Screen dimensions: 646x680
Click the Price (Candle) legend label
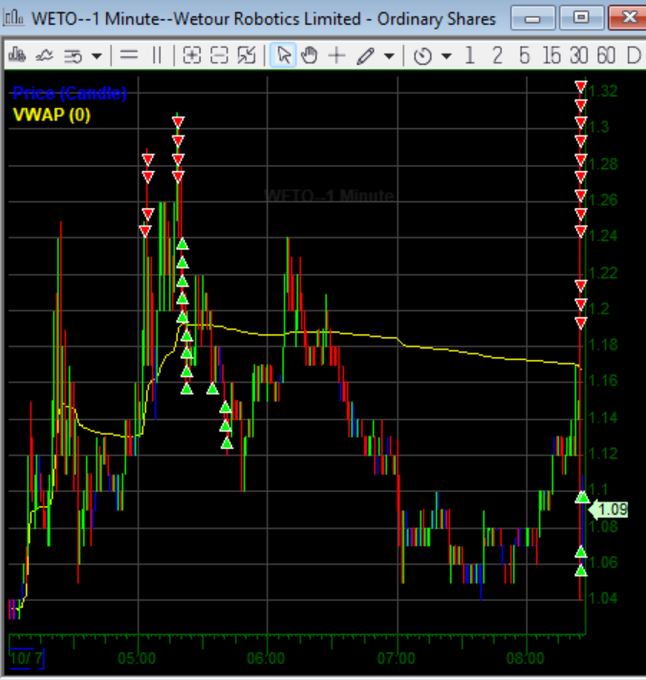tap(69, 93)
